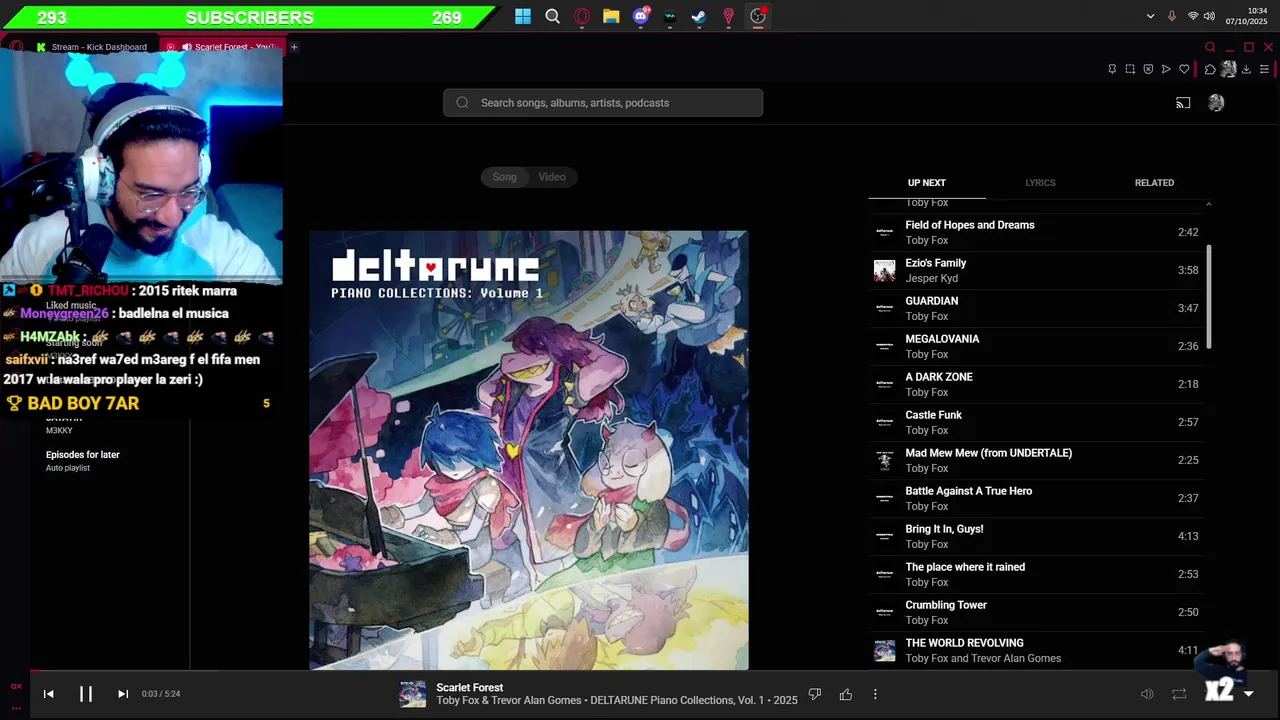
Task: Play Ezio's Family from the queue
Action: [x=1036, y=270]
